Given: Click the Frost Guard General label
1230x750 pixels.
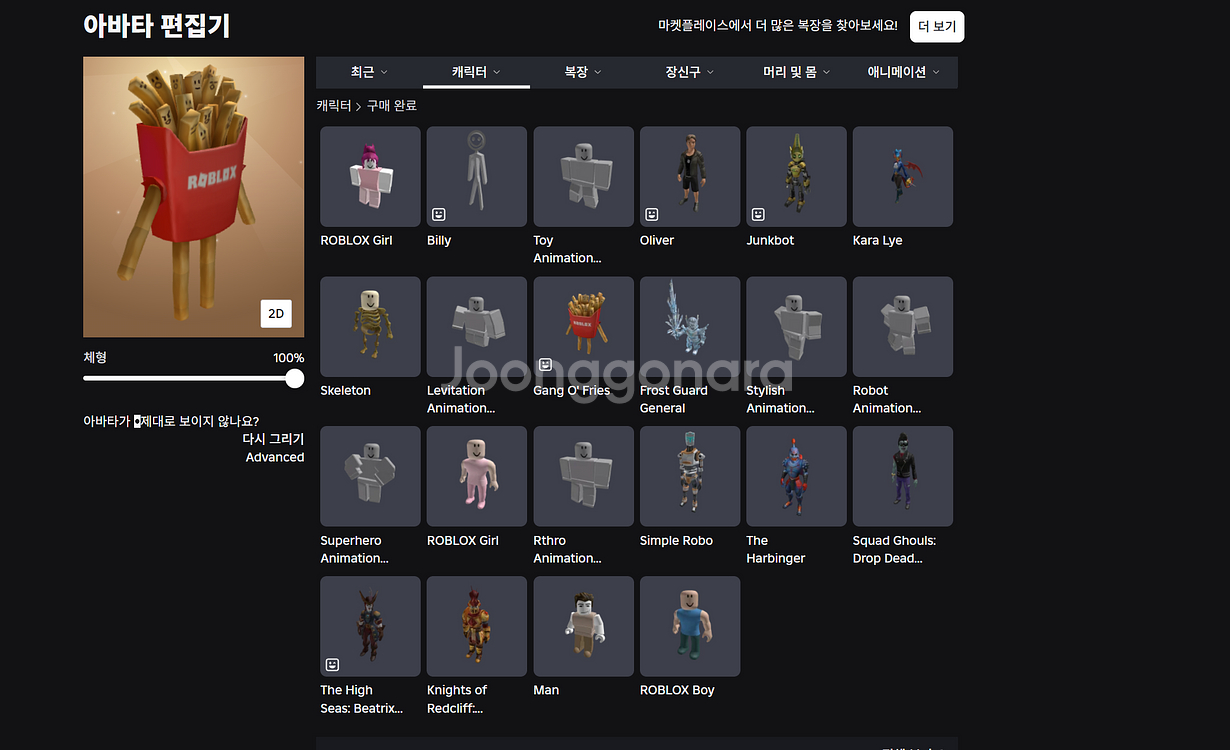Looking at the screenshot, I should (674, 399).
